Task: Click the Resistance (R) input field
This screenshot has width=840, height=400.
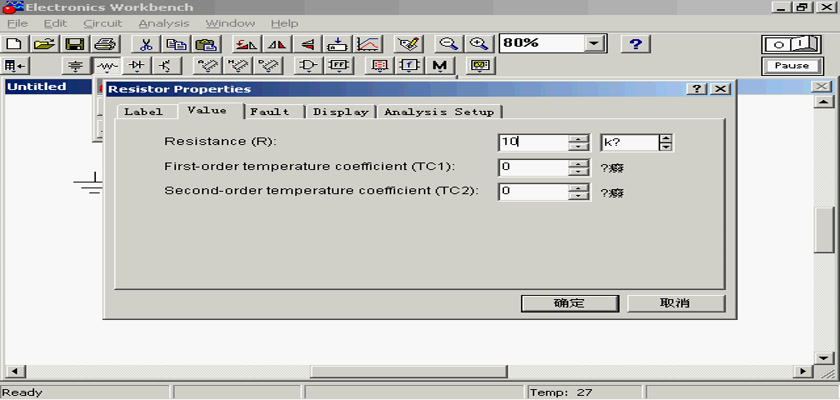Action: point(532,142)
